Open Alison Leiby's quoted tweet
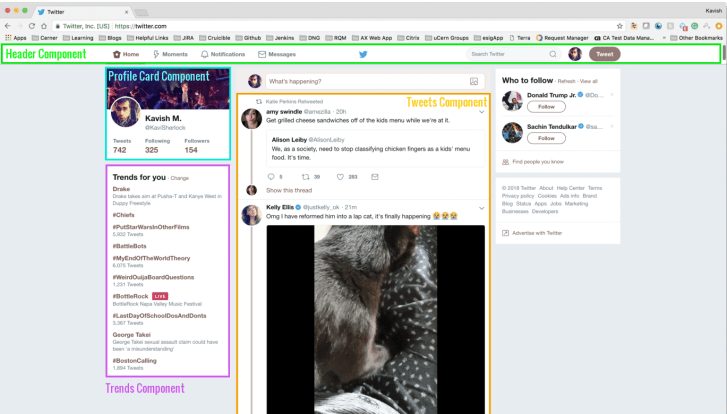 (376, 148)
